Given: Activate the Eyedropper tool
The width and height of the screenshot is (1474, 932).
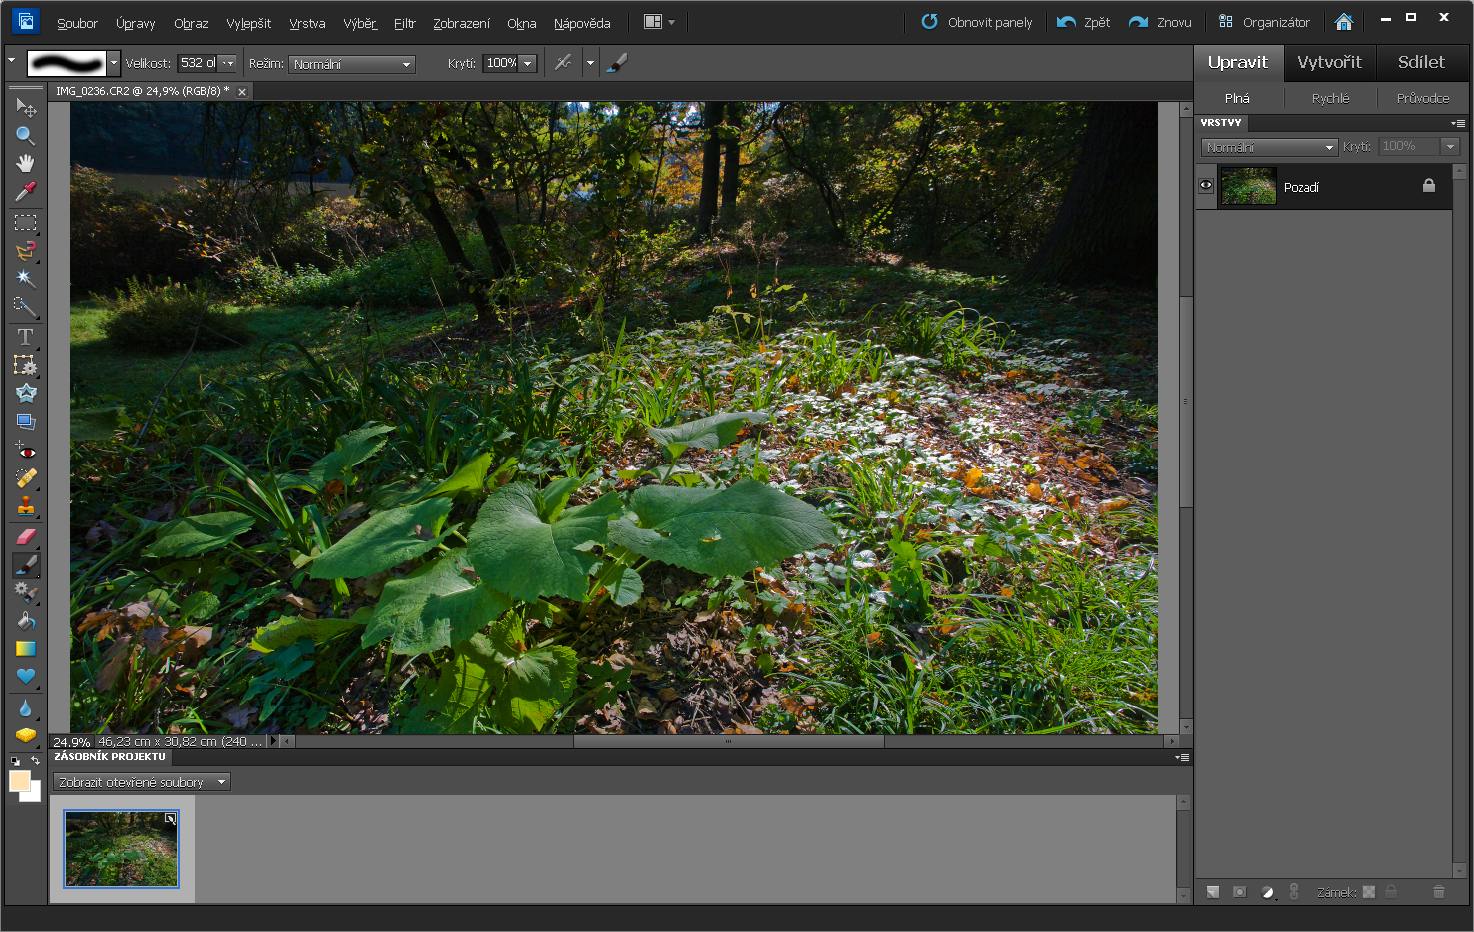Looking at the screenshot, I should click(25, 191).
